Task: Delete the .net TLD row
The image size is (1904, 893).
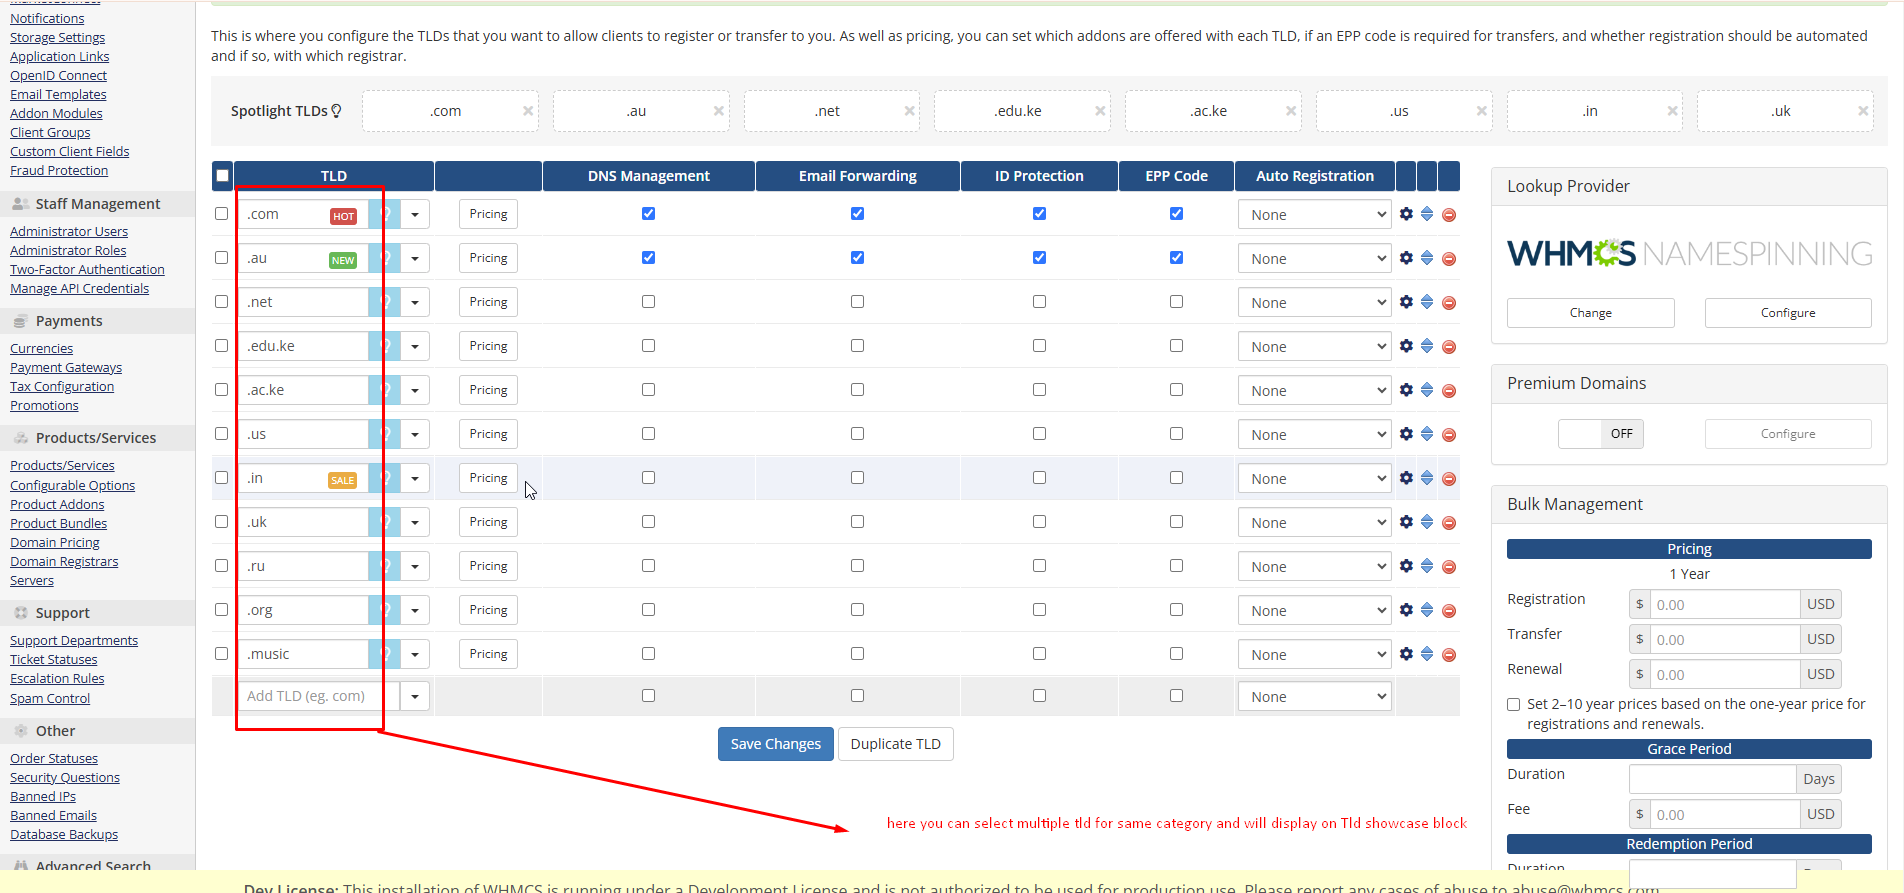Action: pyautogui.click(x=1449, y=303)
